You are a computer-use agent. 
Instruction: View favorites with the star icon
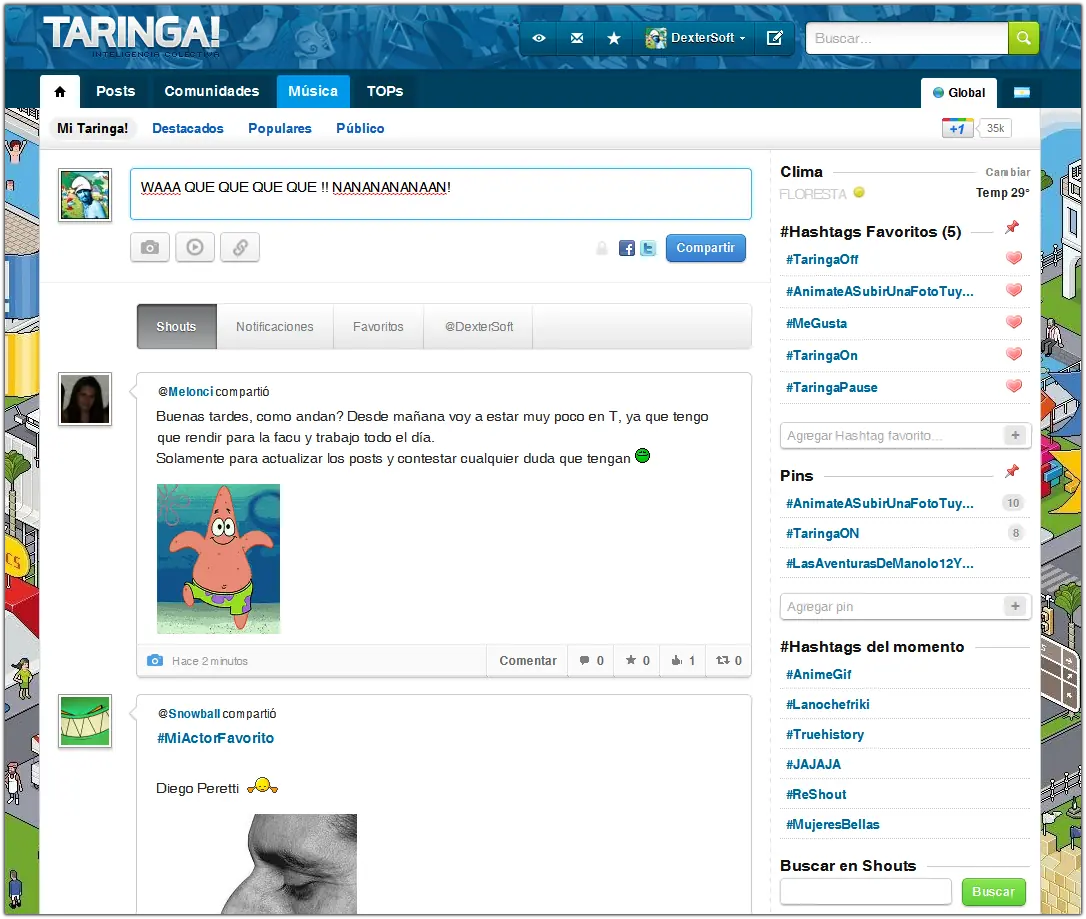click(x=614, y=38)
